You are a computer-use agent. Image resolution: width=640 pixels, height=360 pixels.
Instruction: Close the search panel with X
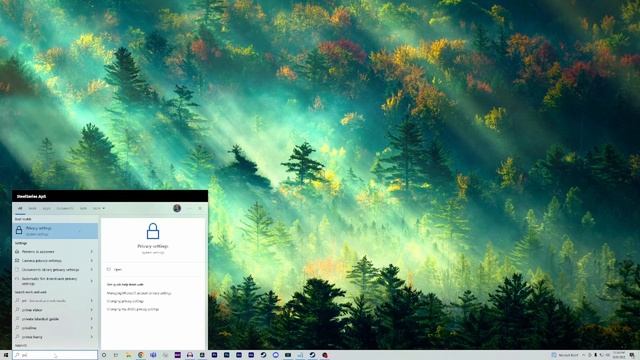click(x=200, y=208)
